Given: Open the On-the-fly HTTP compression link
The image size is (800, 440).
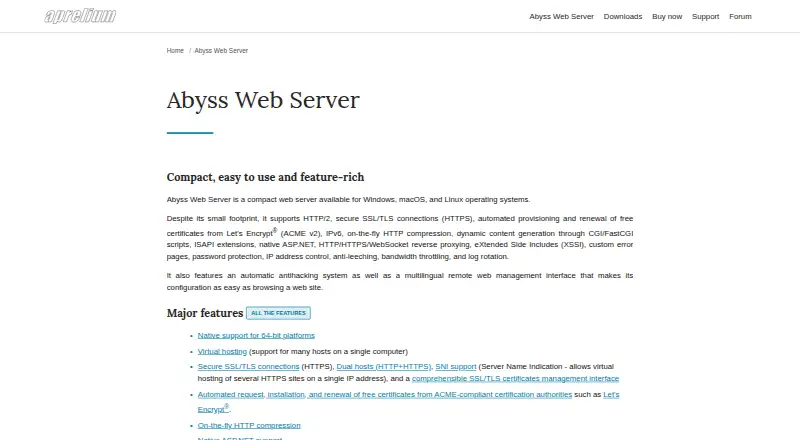Looking at the screenshot, I should tap(249, 425).
